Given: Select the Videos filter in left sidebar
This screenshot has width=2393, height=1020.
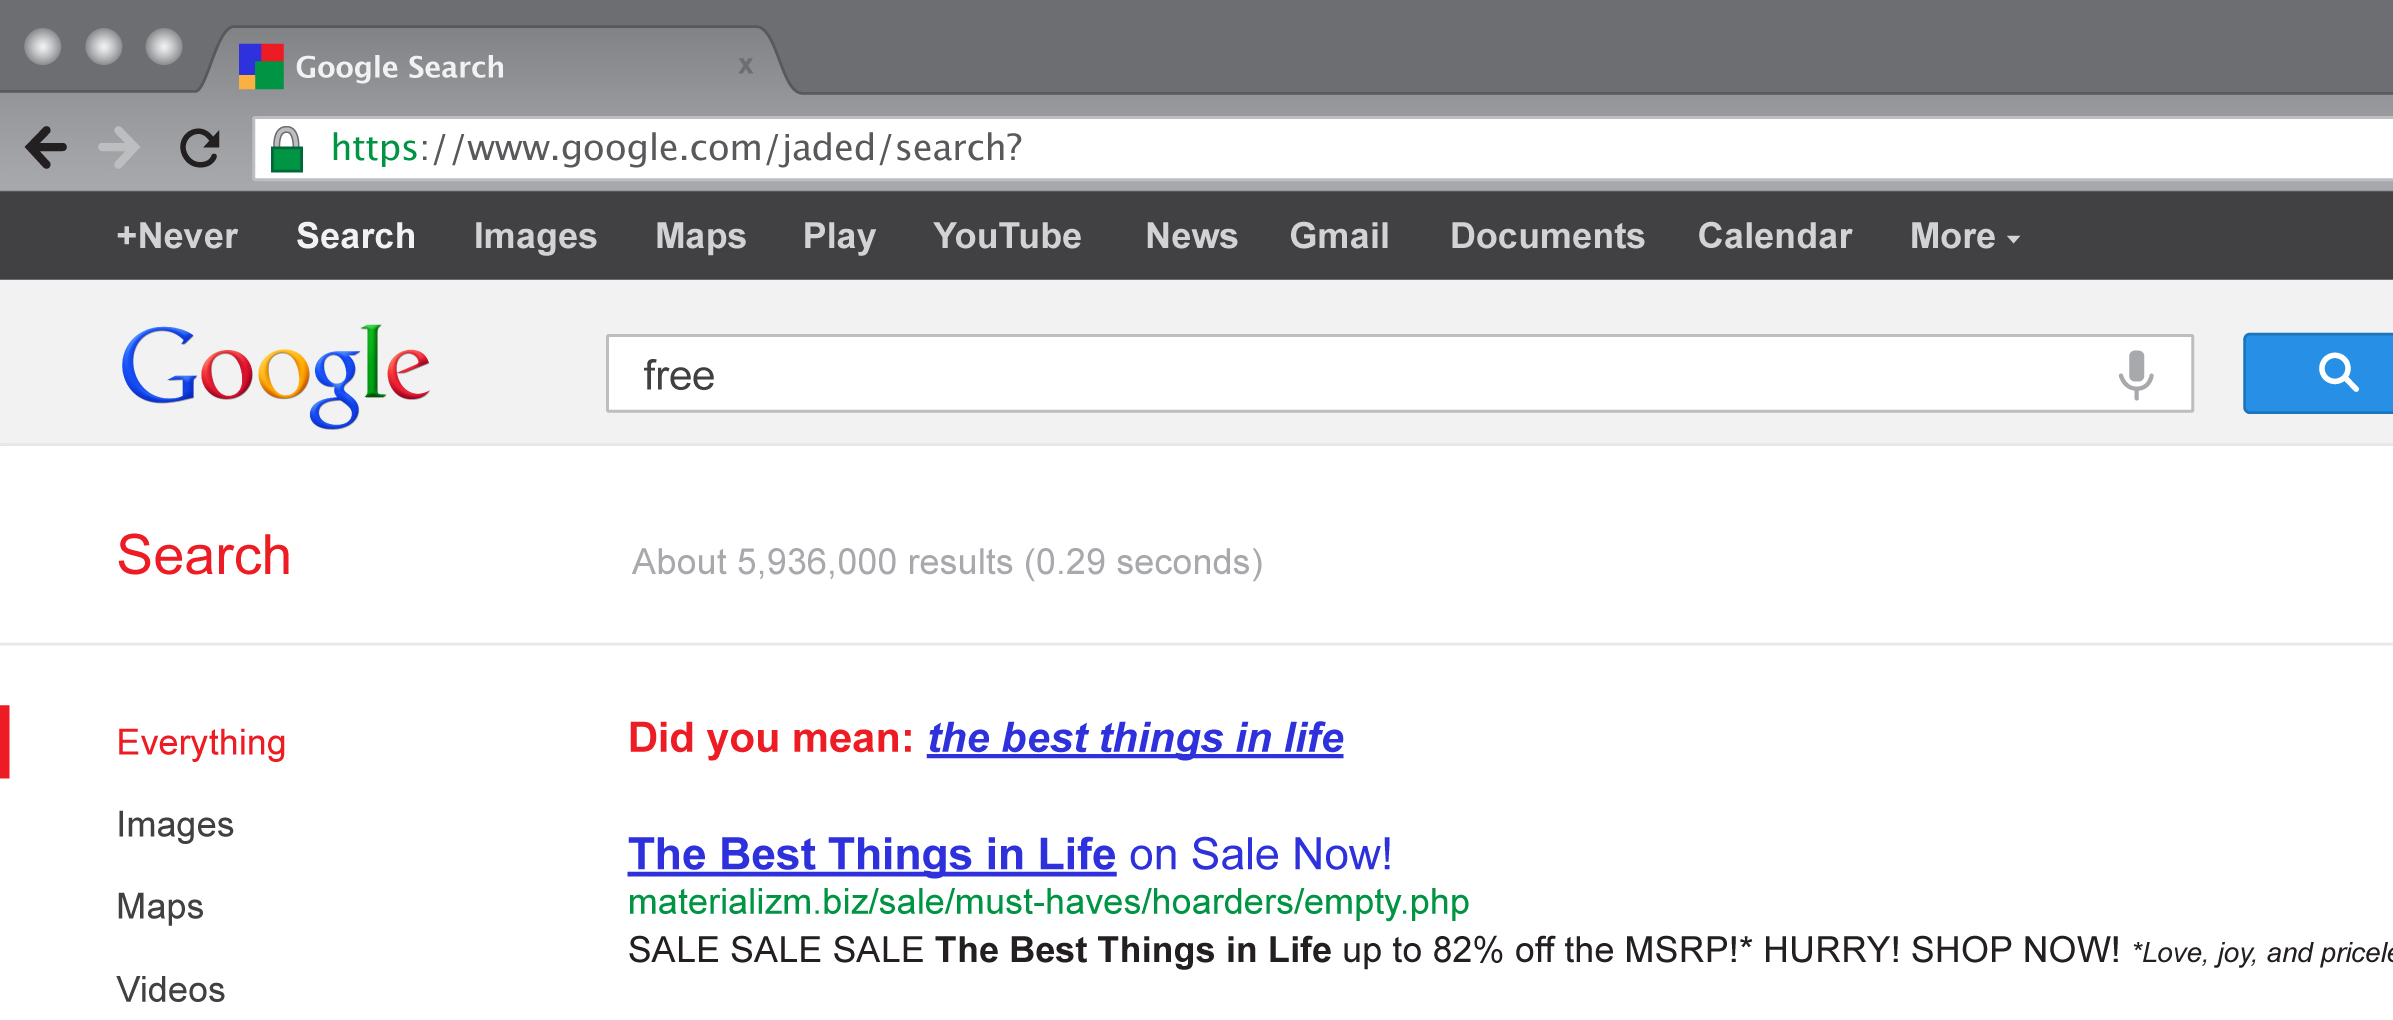Looking at the screenshot, I should click(171, 989).
